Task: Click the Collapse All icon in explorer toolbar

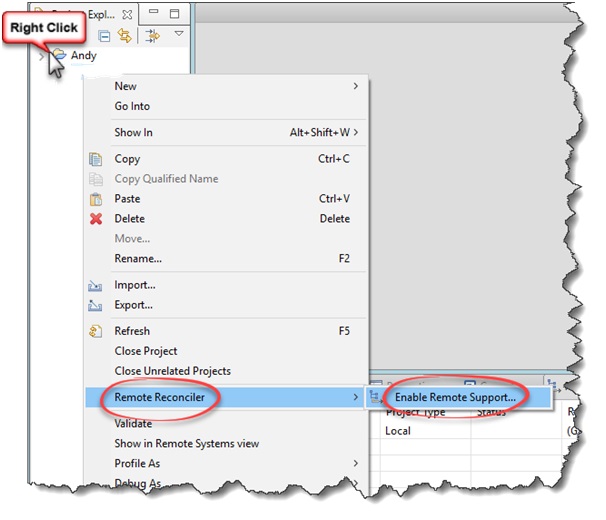Action: 104,36
